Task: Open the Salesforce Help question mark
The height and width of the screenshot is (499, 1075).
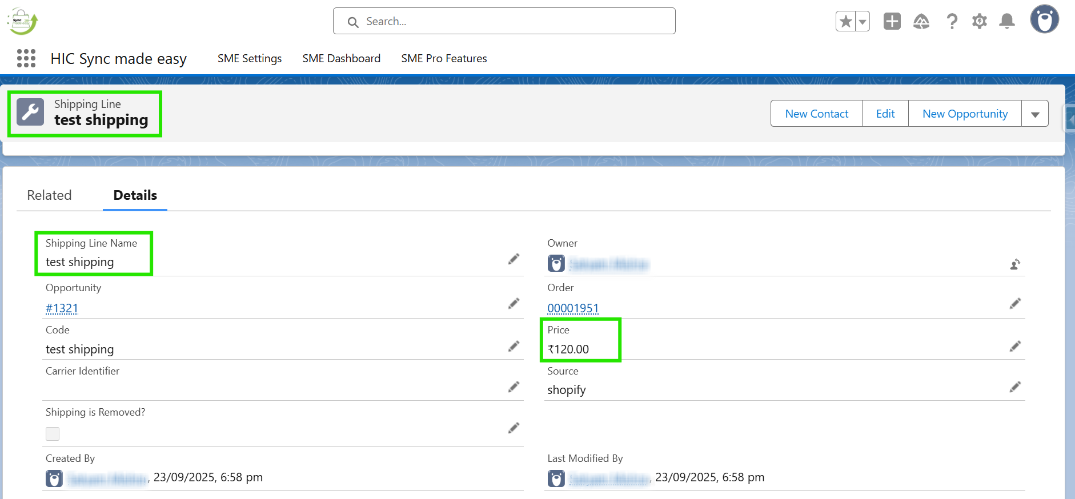Action: 952,21
